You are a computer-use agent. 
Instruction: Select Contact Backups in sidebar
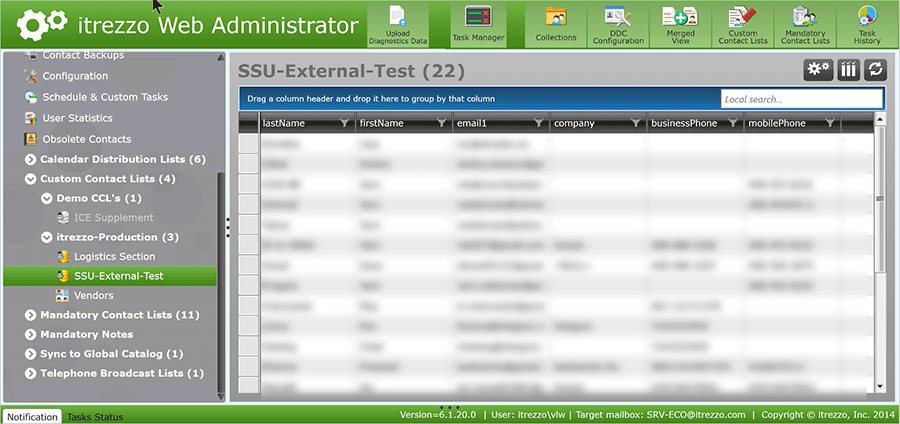pos(83,55)
